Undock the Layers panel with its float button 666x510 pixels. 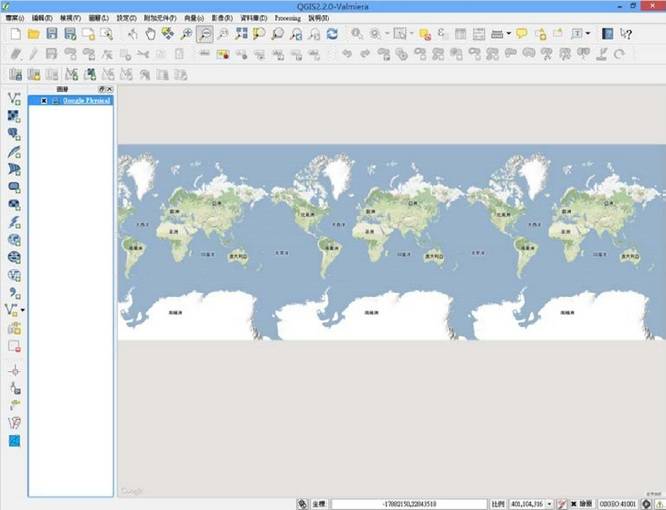coord(102,89)
